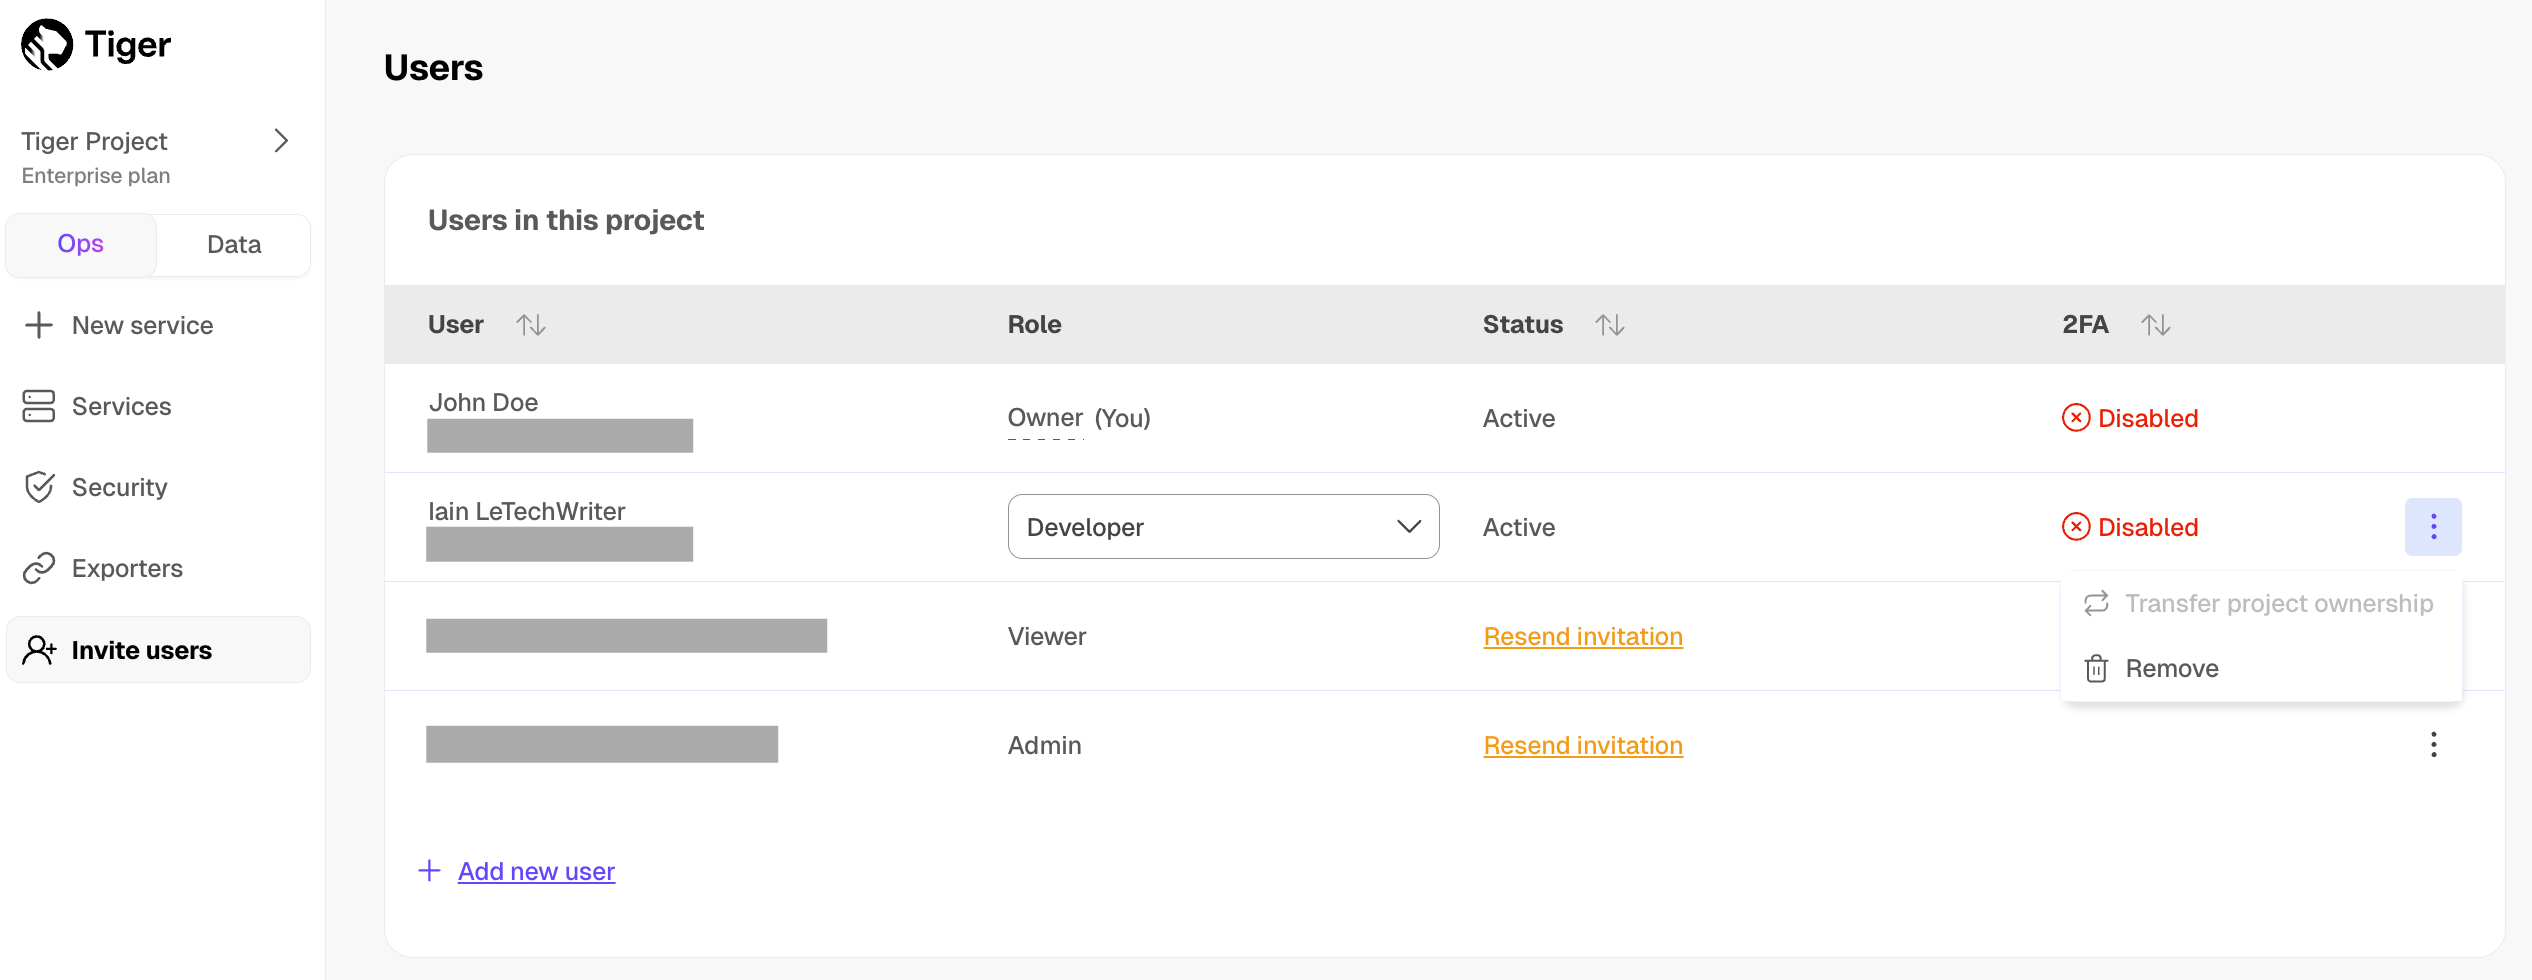Expand the Tiger Project chevron
2532x980 pixels.
click(x=281, y=141)
